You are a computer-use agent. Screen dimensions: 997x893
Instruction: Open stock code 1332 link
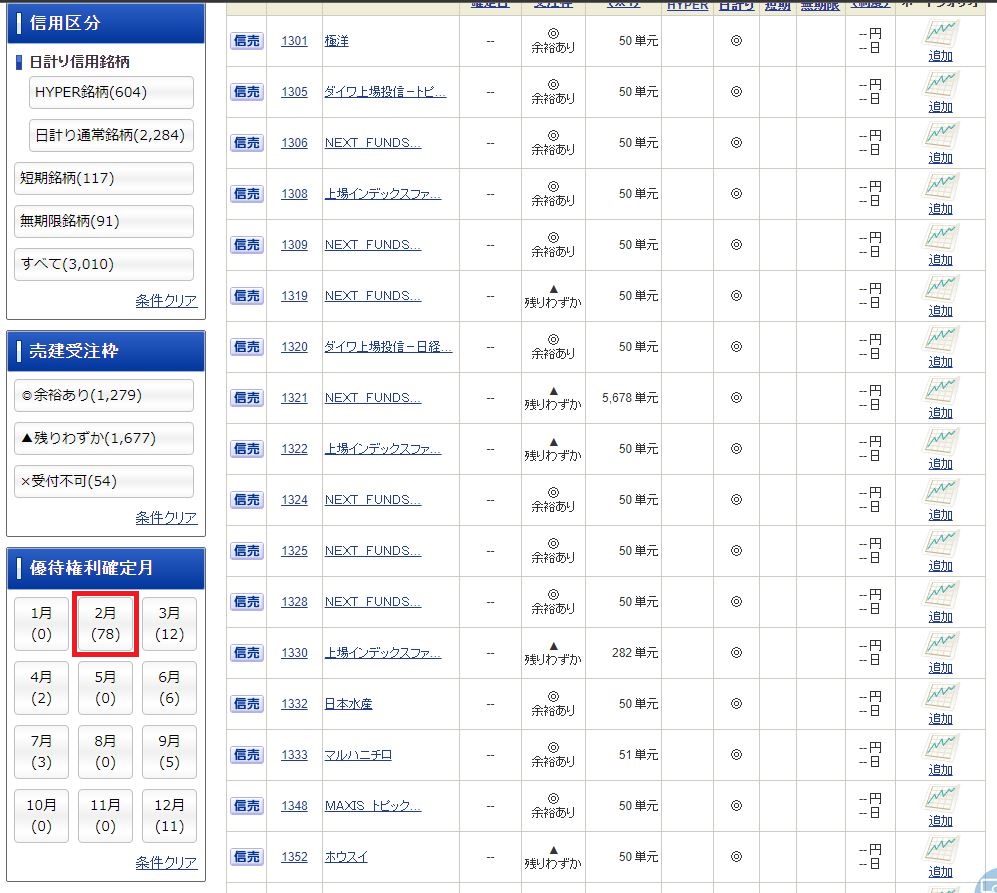click(x=294, y=704)
